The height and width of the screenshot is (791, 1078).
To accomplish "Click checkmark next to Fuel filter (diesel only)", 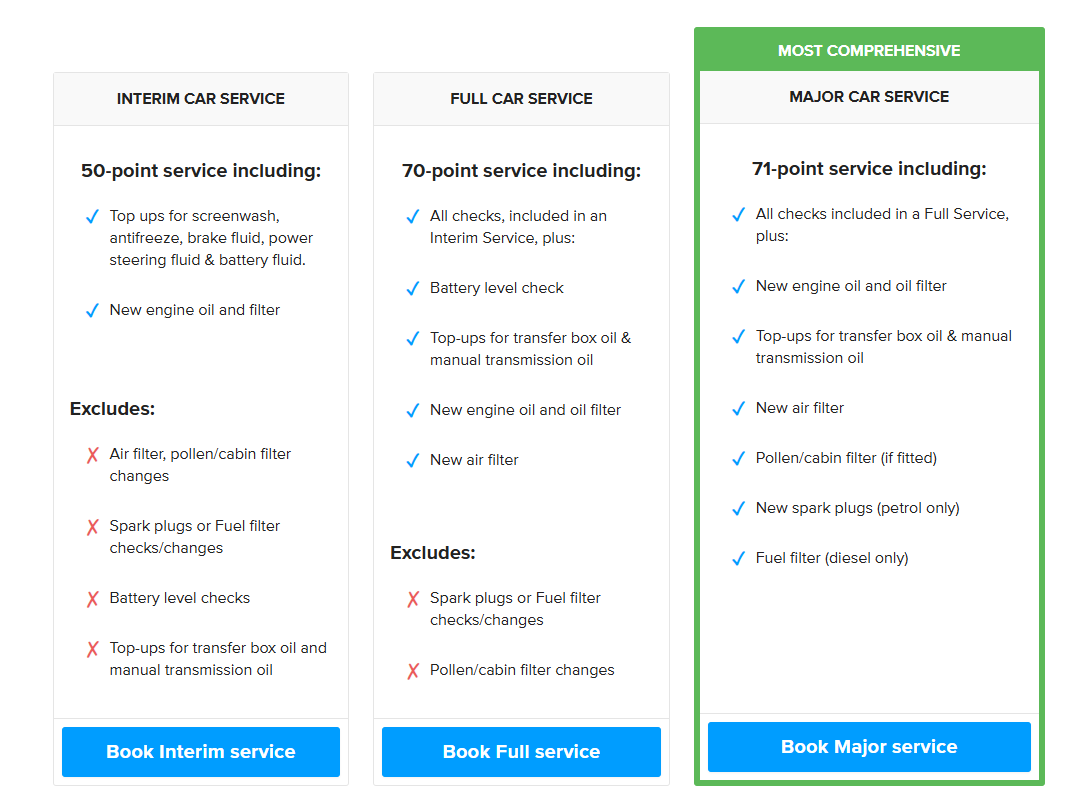I will [x=738, y=559].
